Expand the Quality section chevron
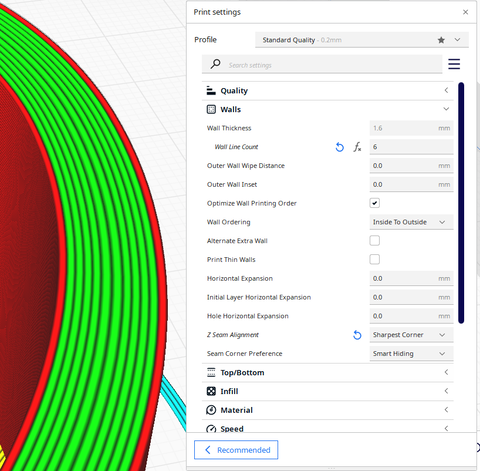 pos(446,90)
